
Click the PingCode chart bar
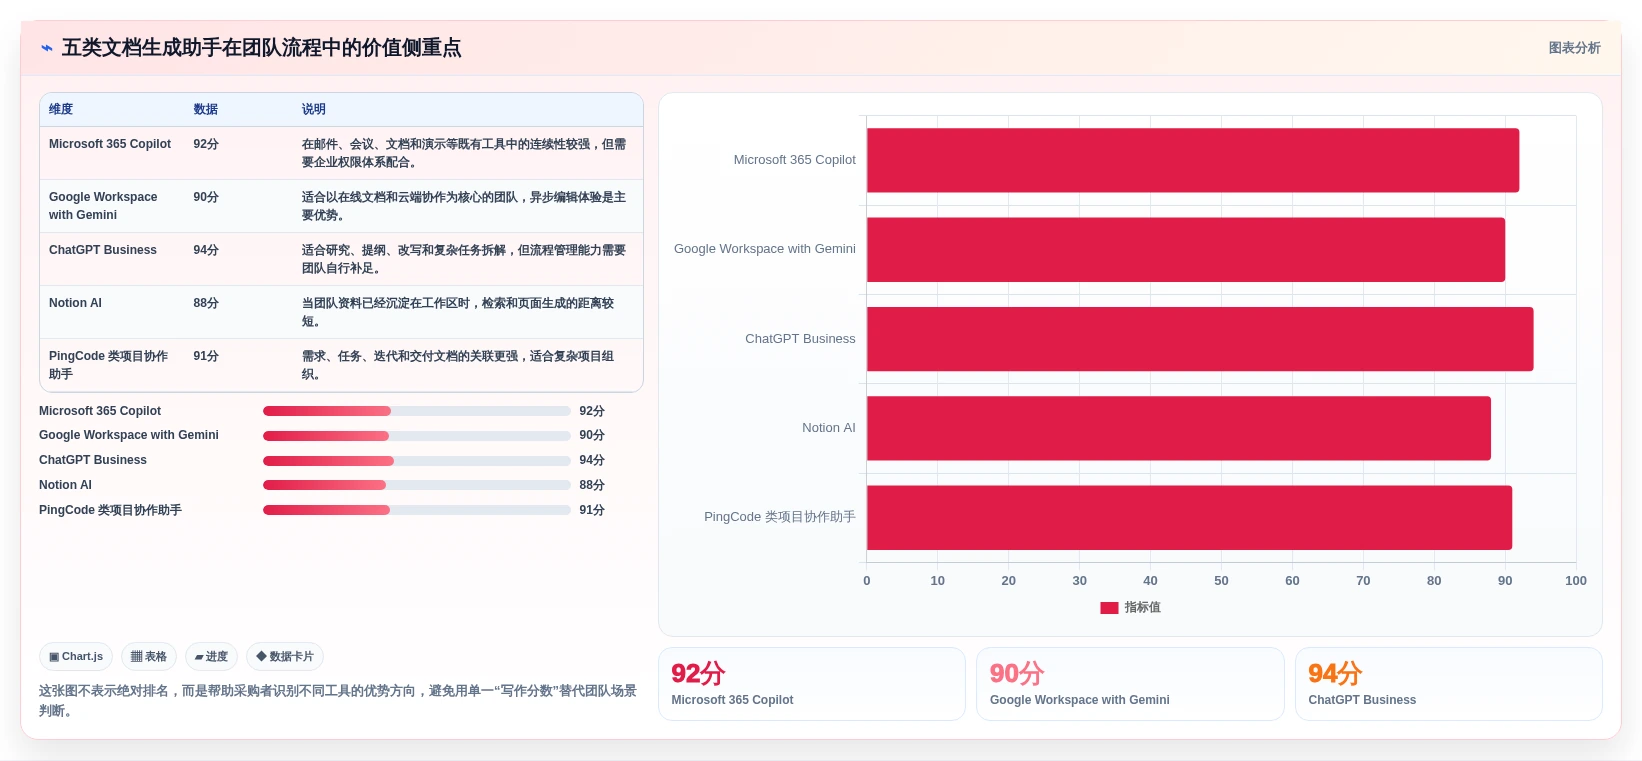1189,518
